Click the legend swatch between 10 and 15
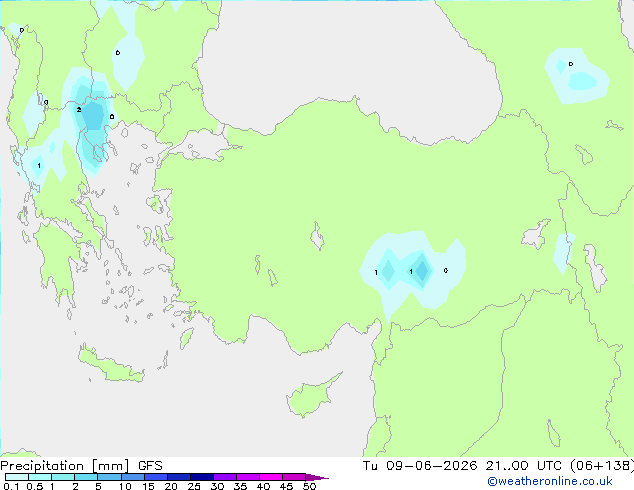This screenshot has width=634, height=490. 133,477
